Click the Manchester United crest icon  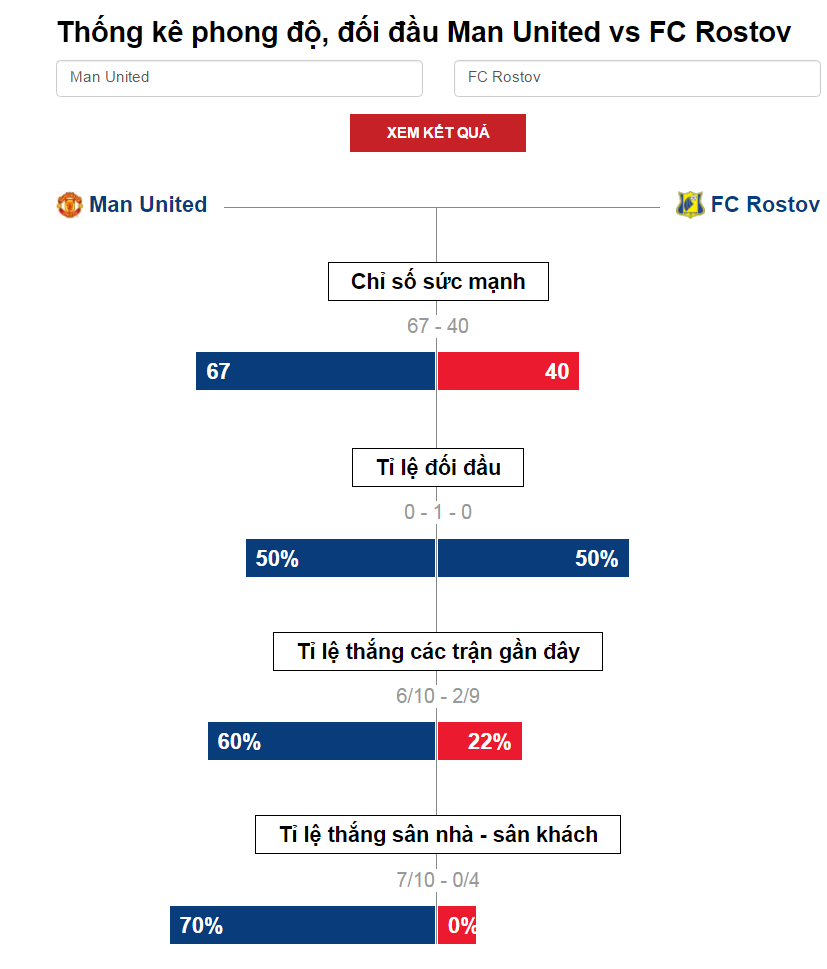pyautogui.click(x=69, y=205)
